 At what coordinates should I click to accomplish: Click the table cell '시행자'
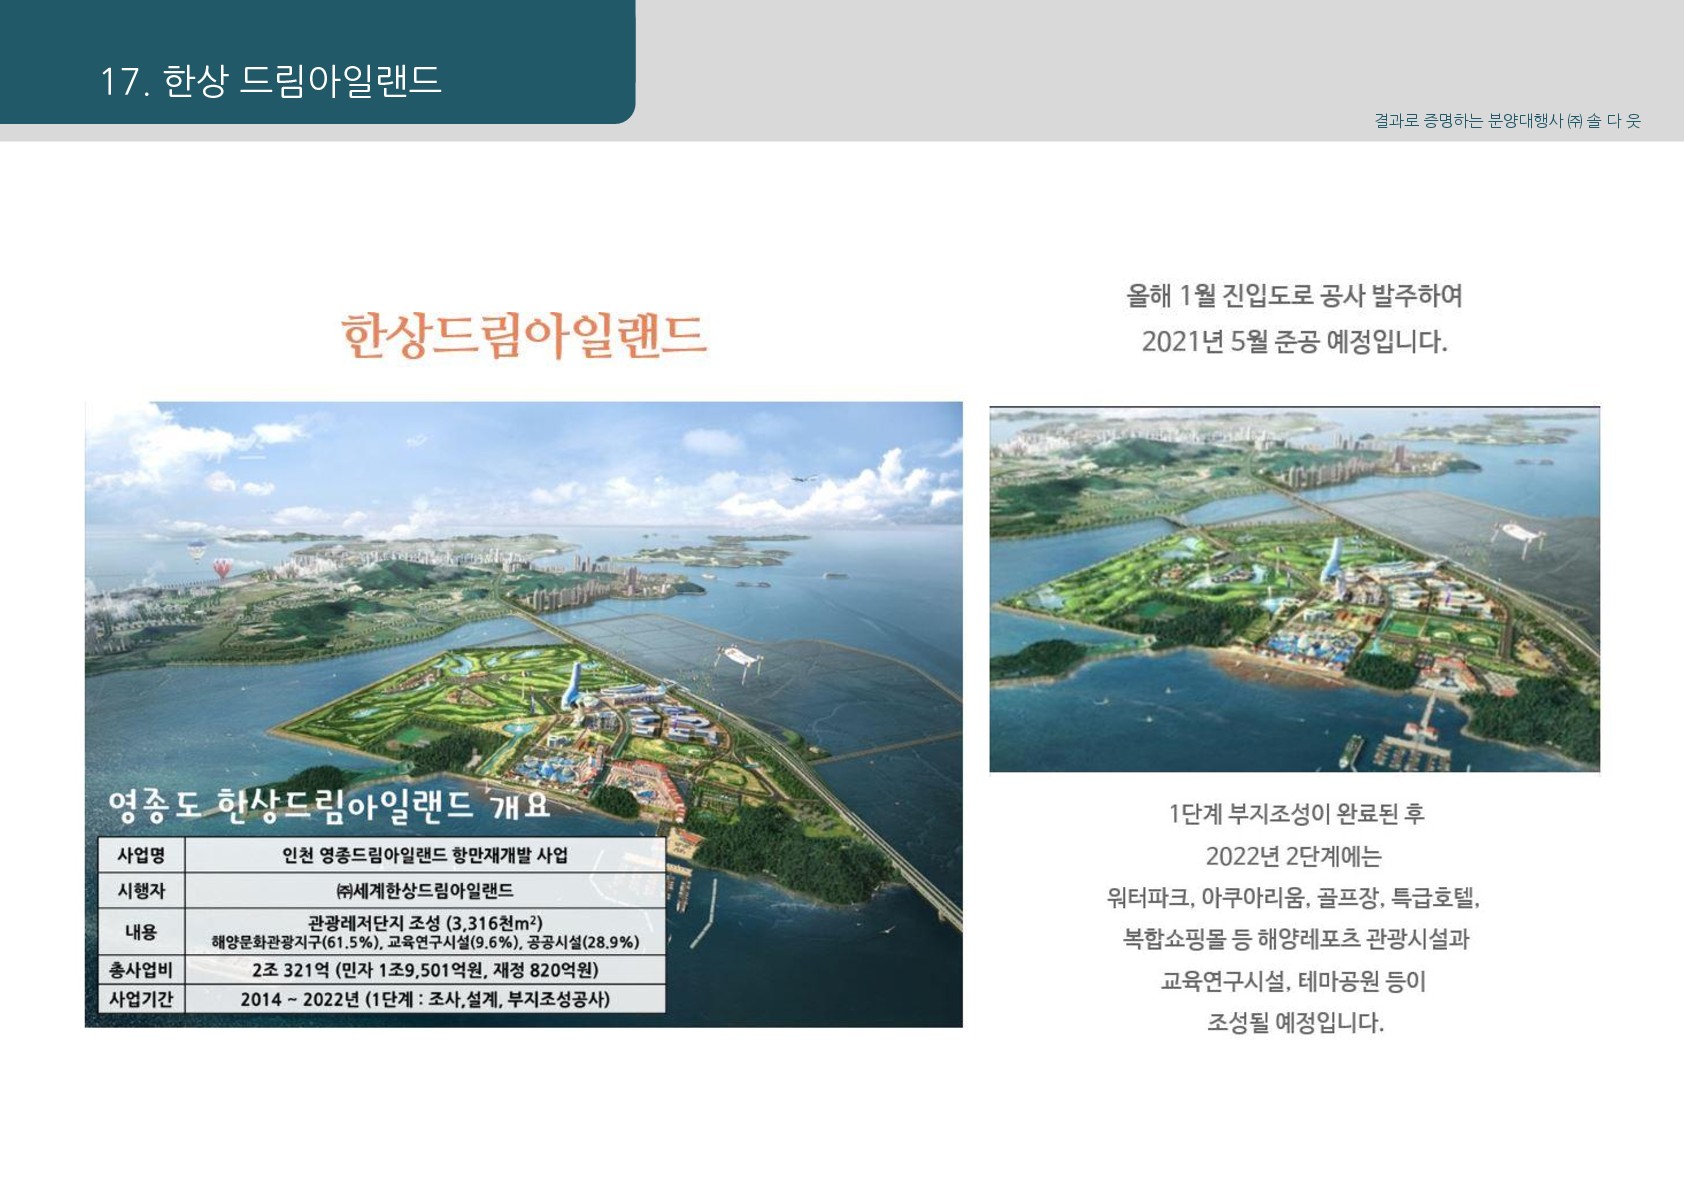pos(141,890)
